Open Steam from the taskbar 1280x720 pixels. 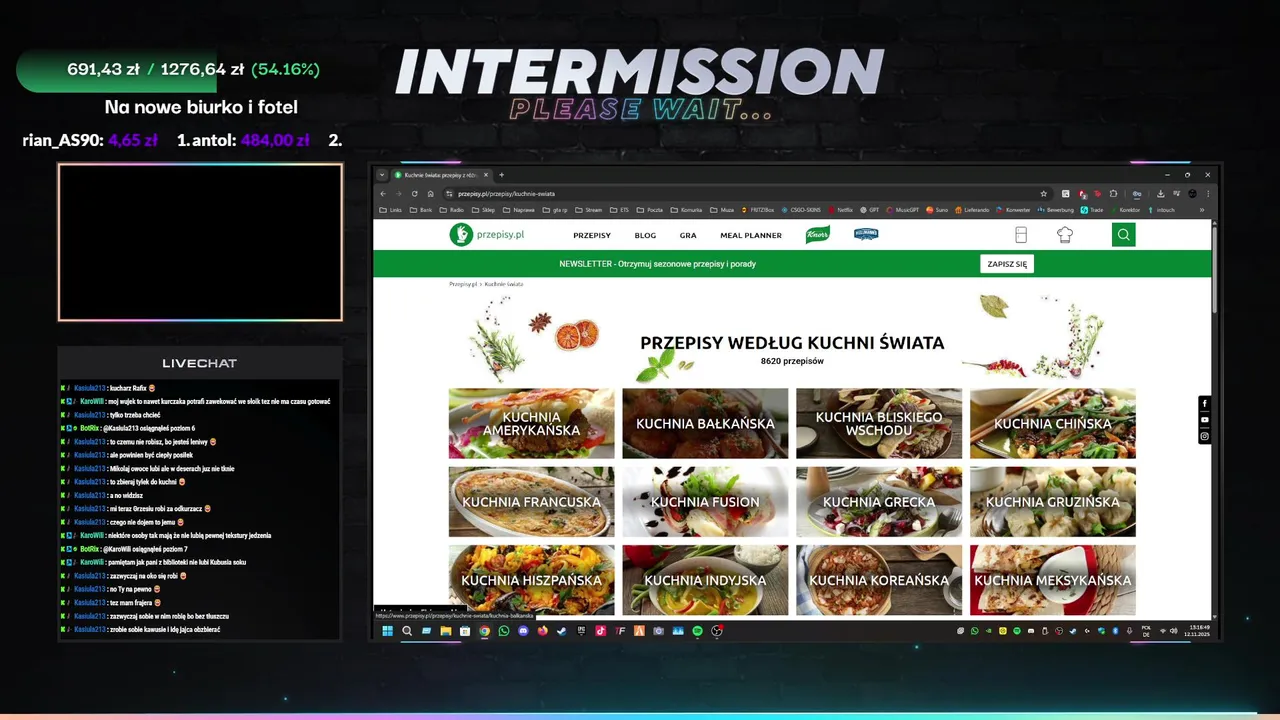point(562,631)
